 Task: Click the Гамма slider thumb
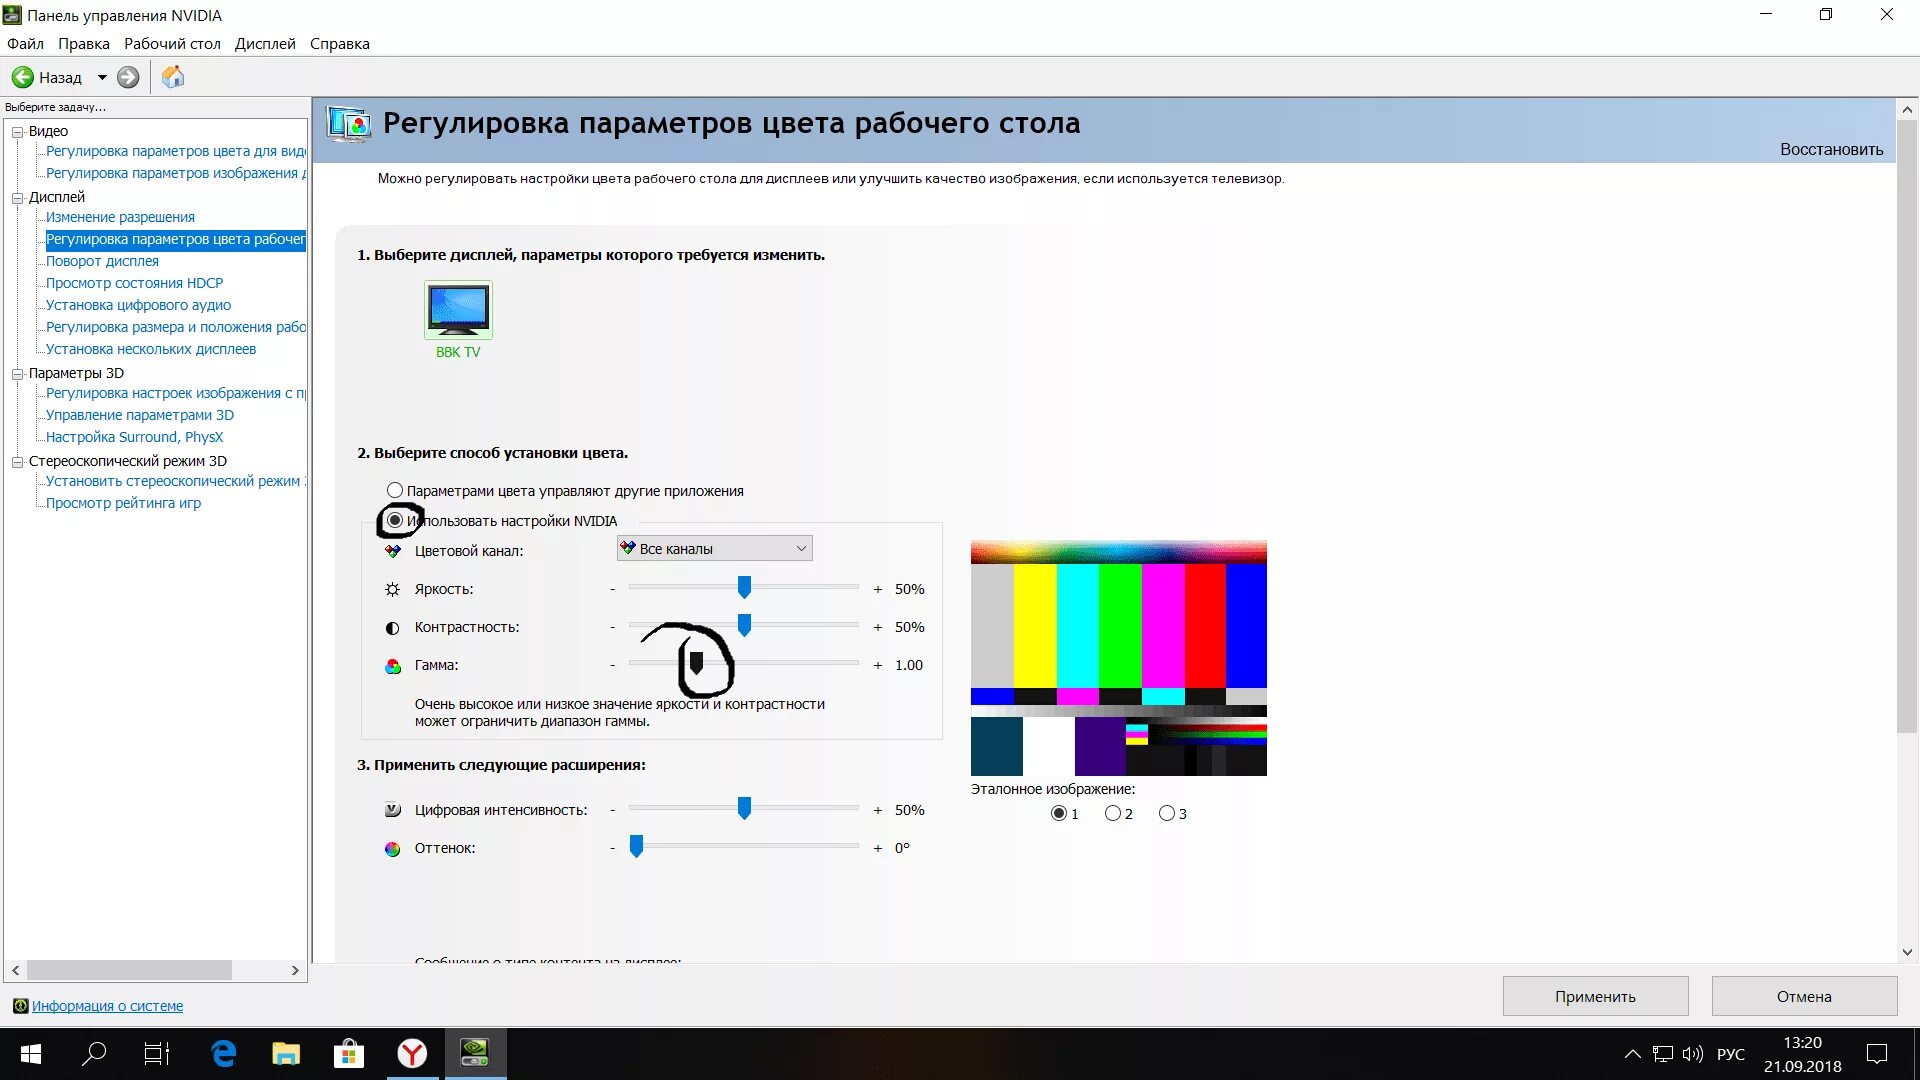pos(697,662)
